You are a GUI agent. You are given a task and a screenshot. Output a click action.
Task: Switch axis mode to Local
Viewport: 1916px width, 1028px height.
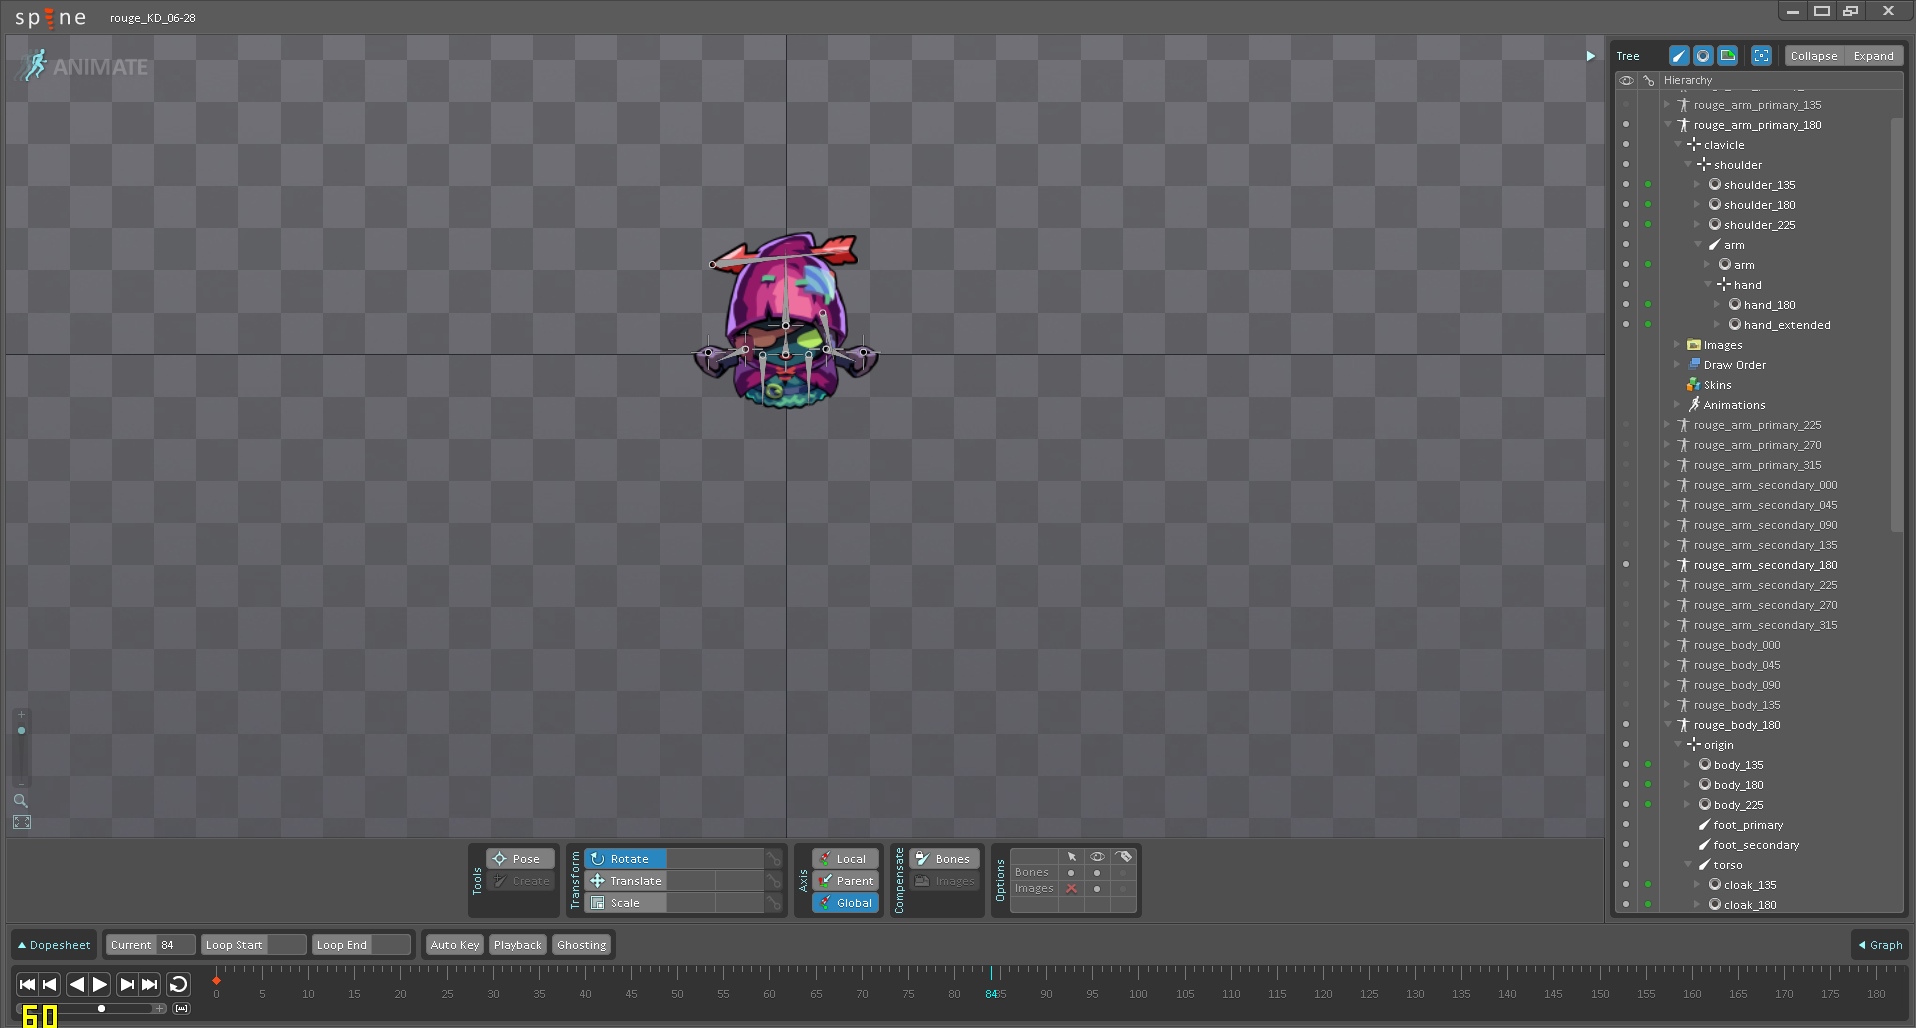[x=846, y=859]
